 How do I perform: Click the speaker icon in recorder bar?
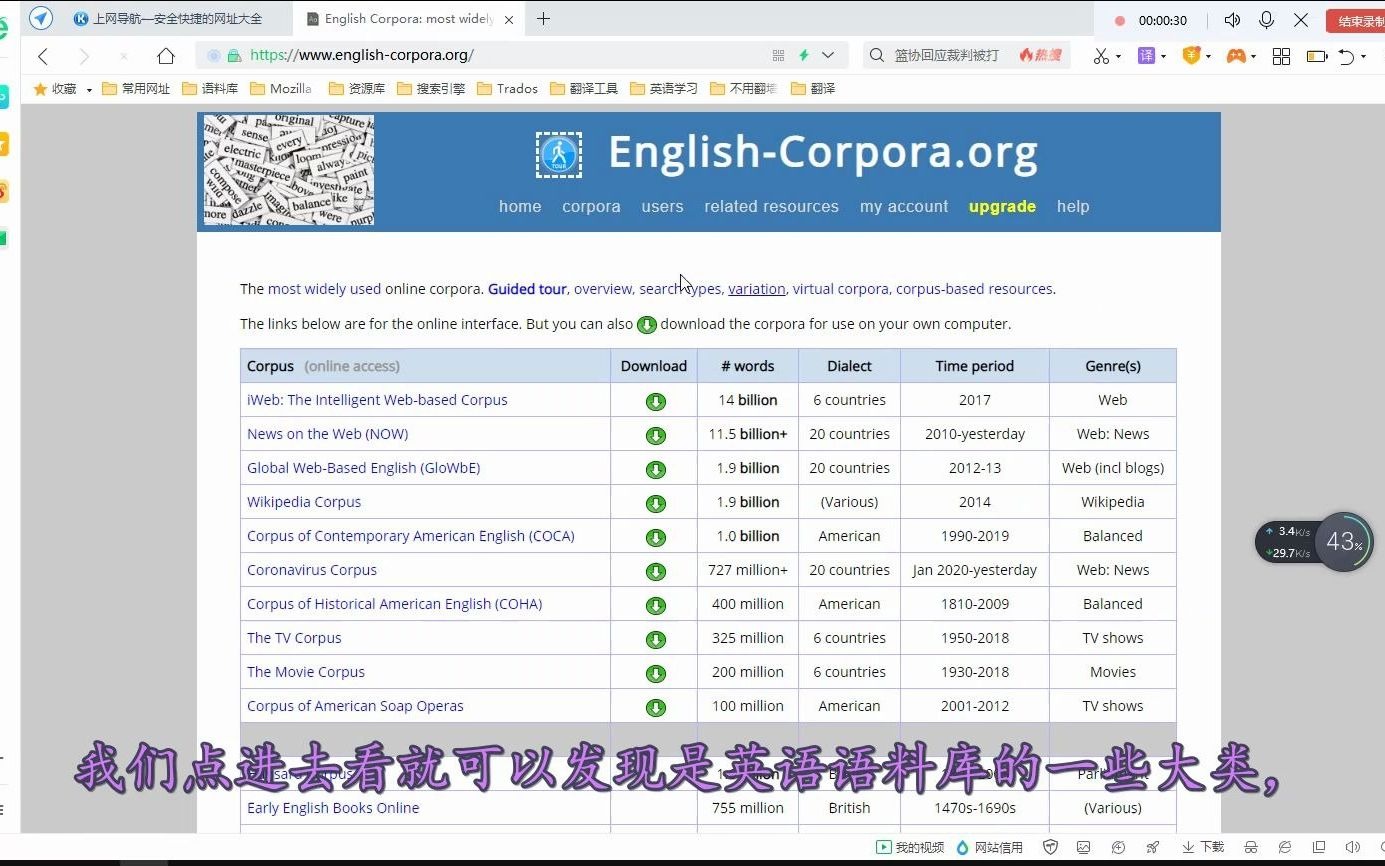coord(1232,20)
